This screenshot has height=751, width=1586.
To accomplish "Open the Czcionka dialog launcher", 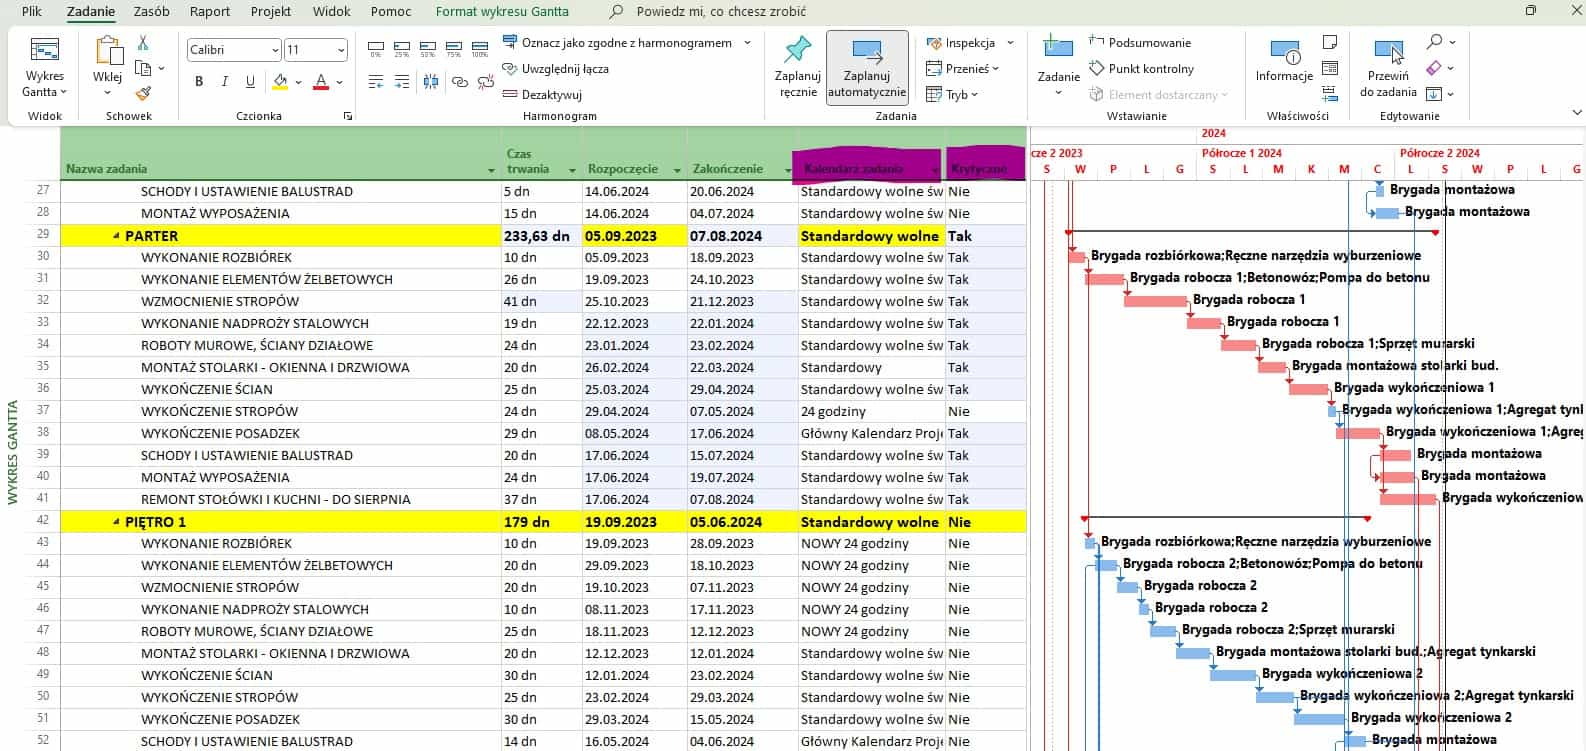I will pos(348,117).
